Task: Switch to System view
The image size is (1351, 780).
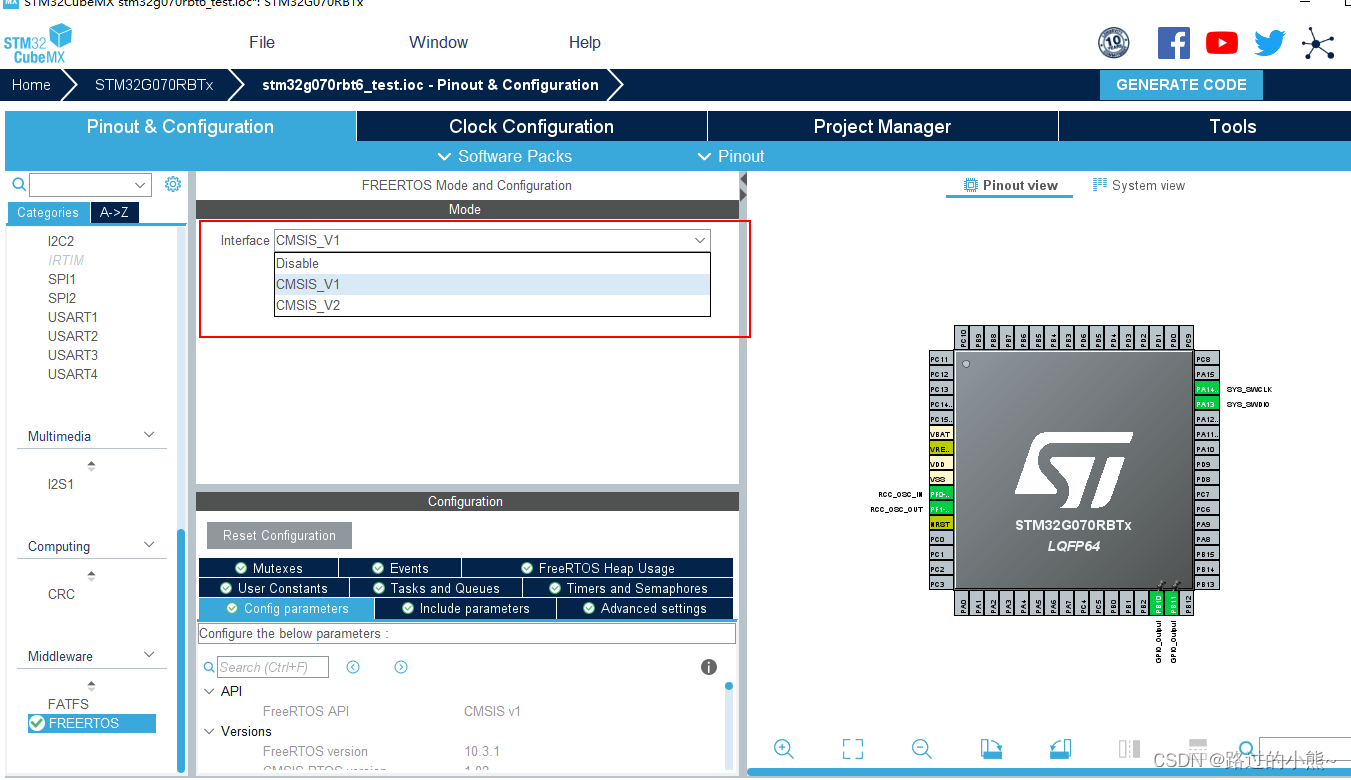Action: click(1139, 185)
